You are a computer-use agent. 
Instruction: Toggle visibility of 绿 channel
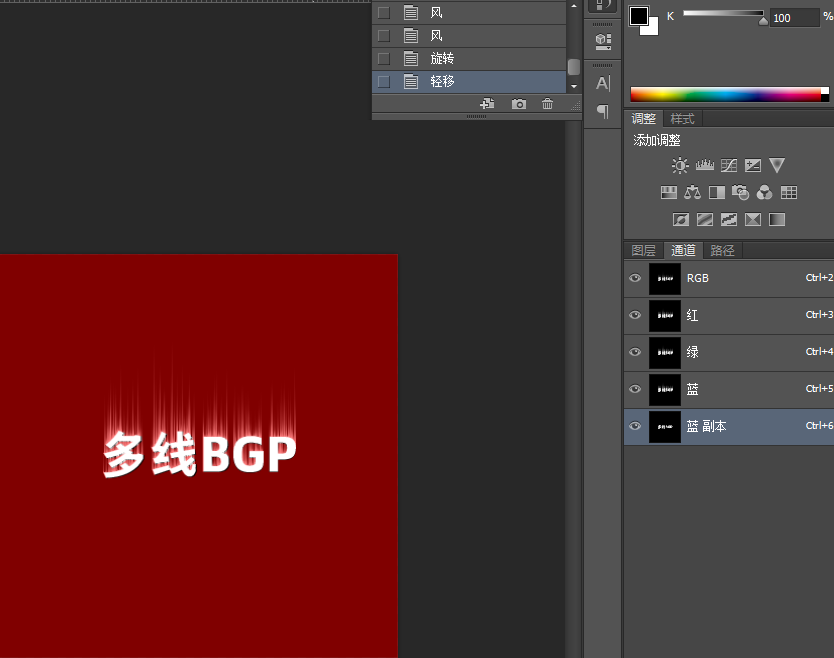[x=635, y=352]
